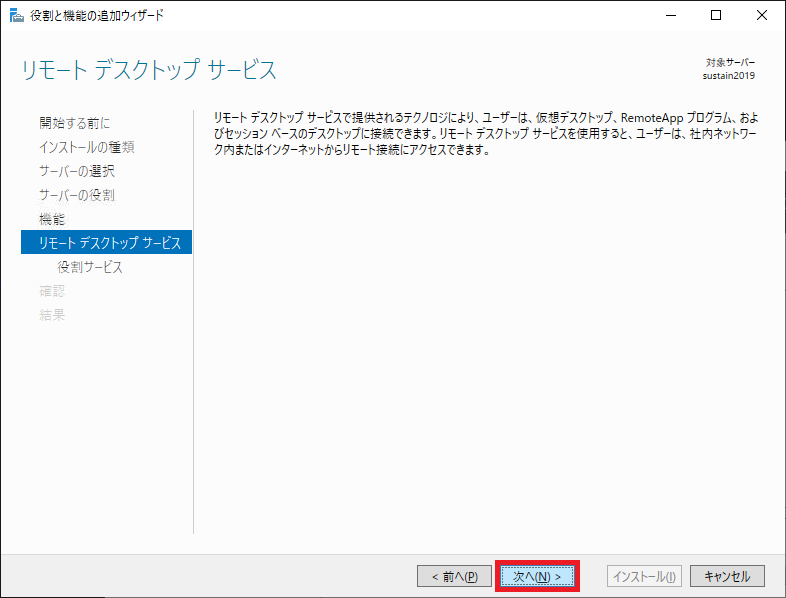The height and width of the screenshot is (598, 786).
Task: Close the wizard window
Action: (x=761, y=16)
